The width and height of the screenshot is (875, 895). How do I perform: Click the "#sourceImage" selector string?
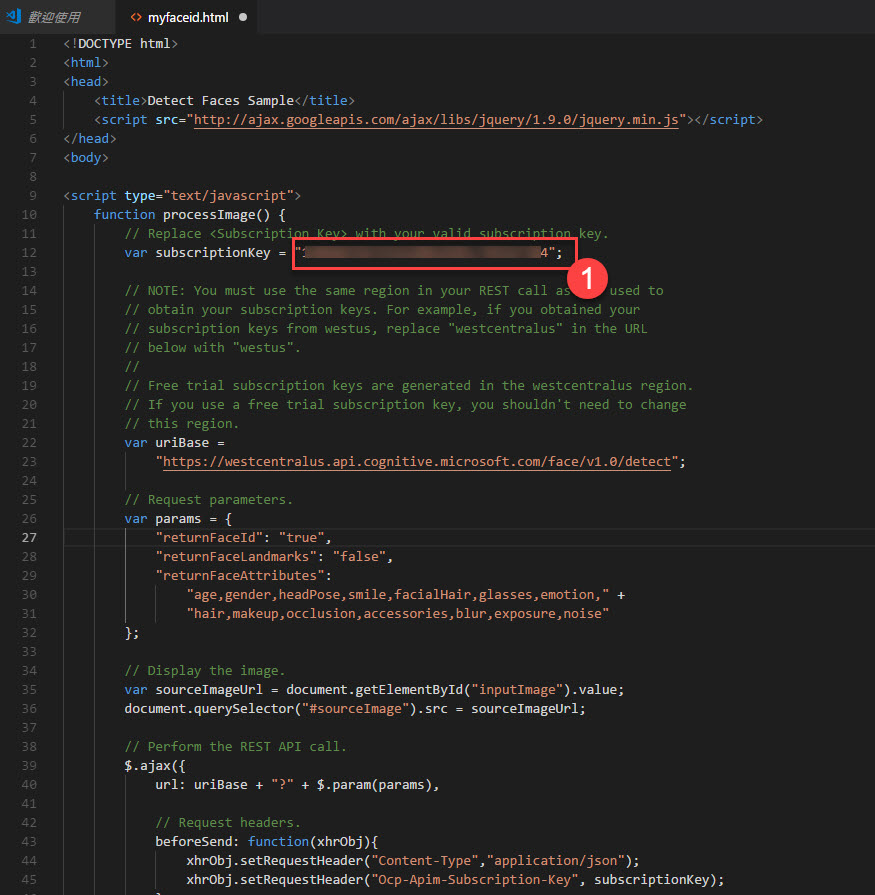[356, 709]
